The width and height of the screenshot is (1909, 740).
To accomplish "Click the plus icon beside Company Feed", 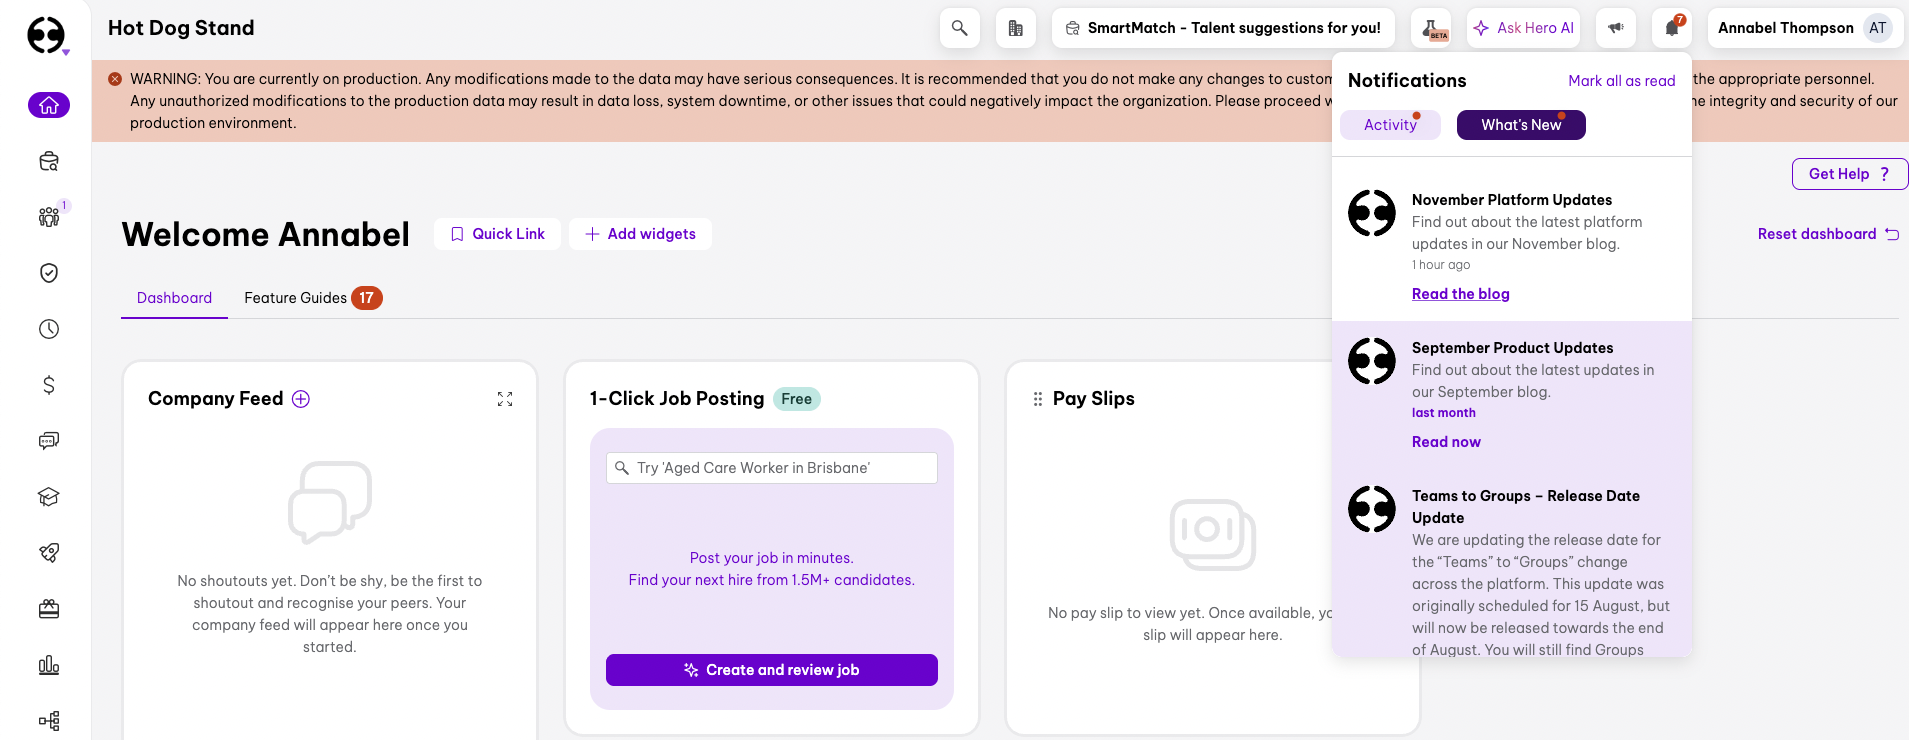I will point(301,399).
